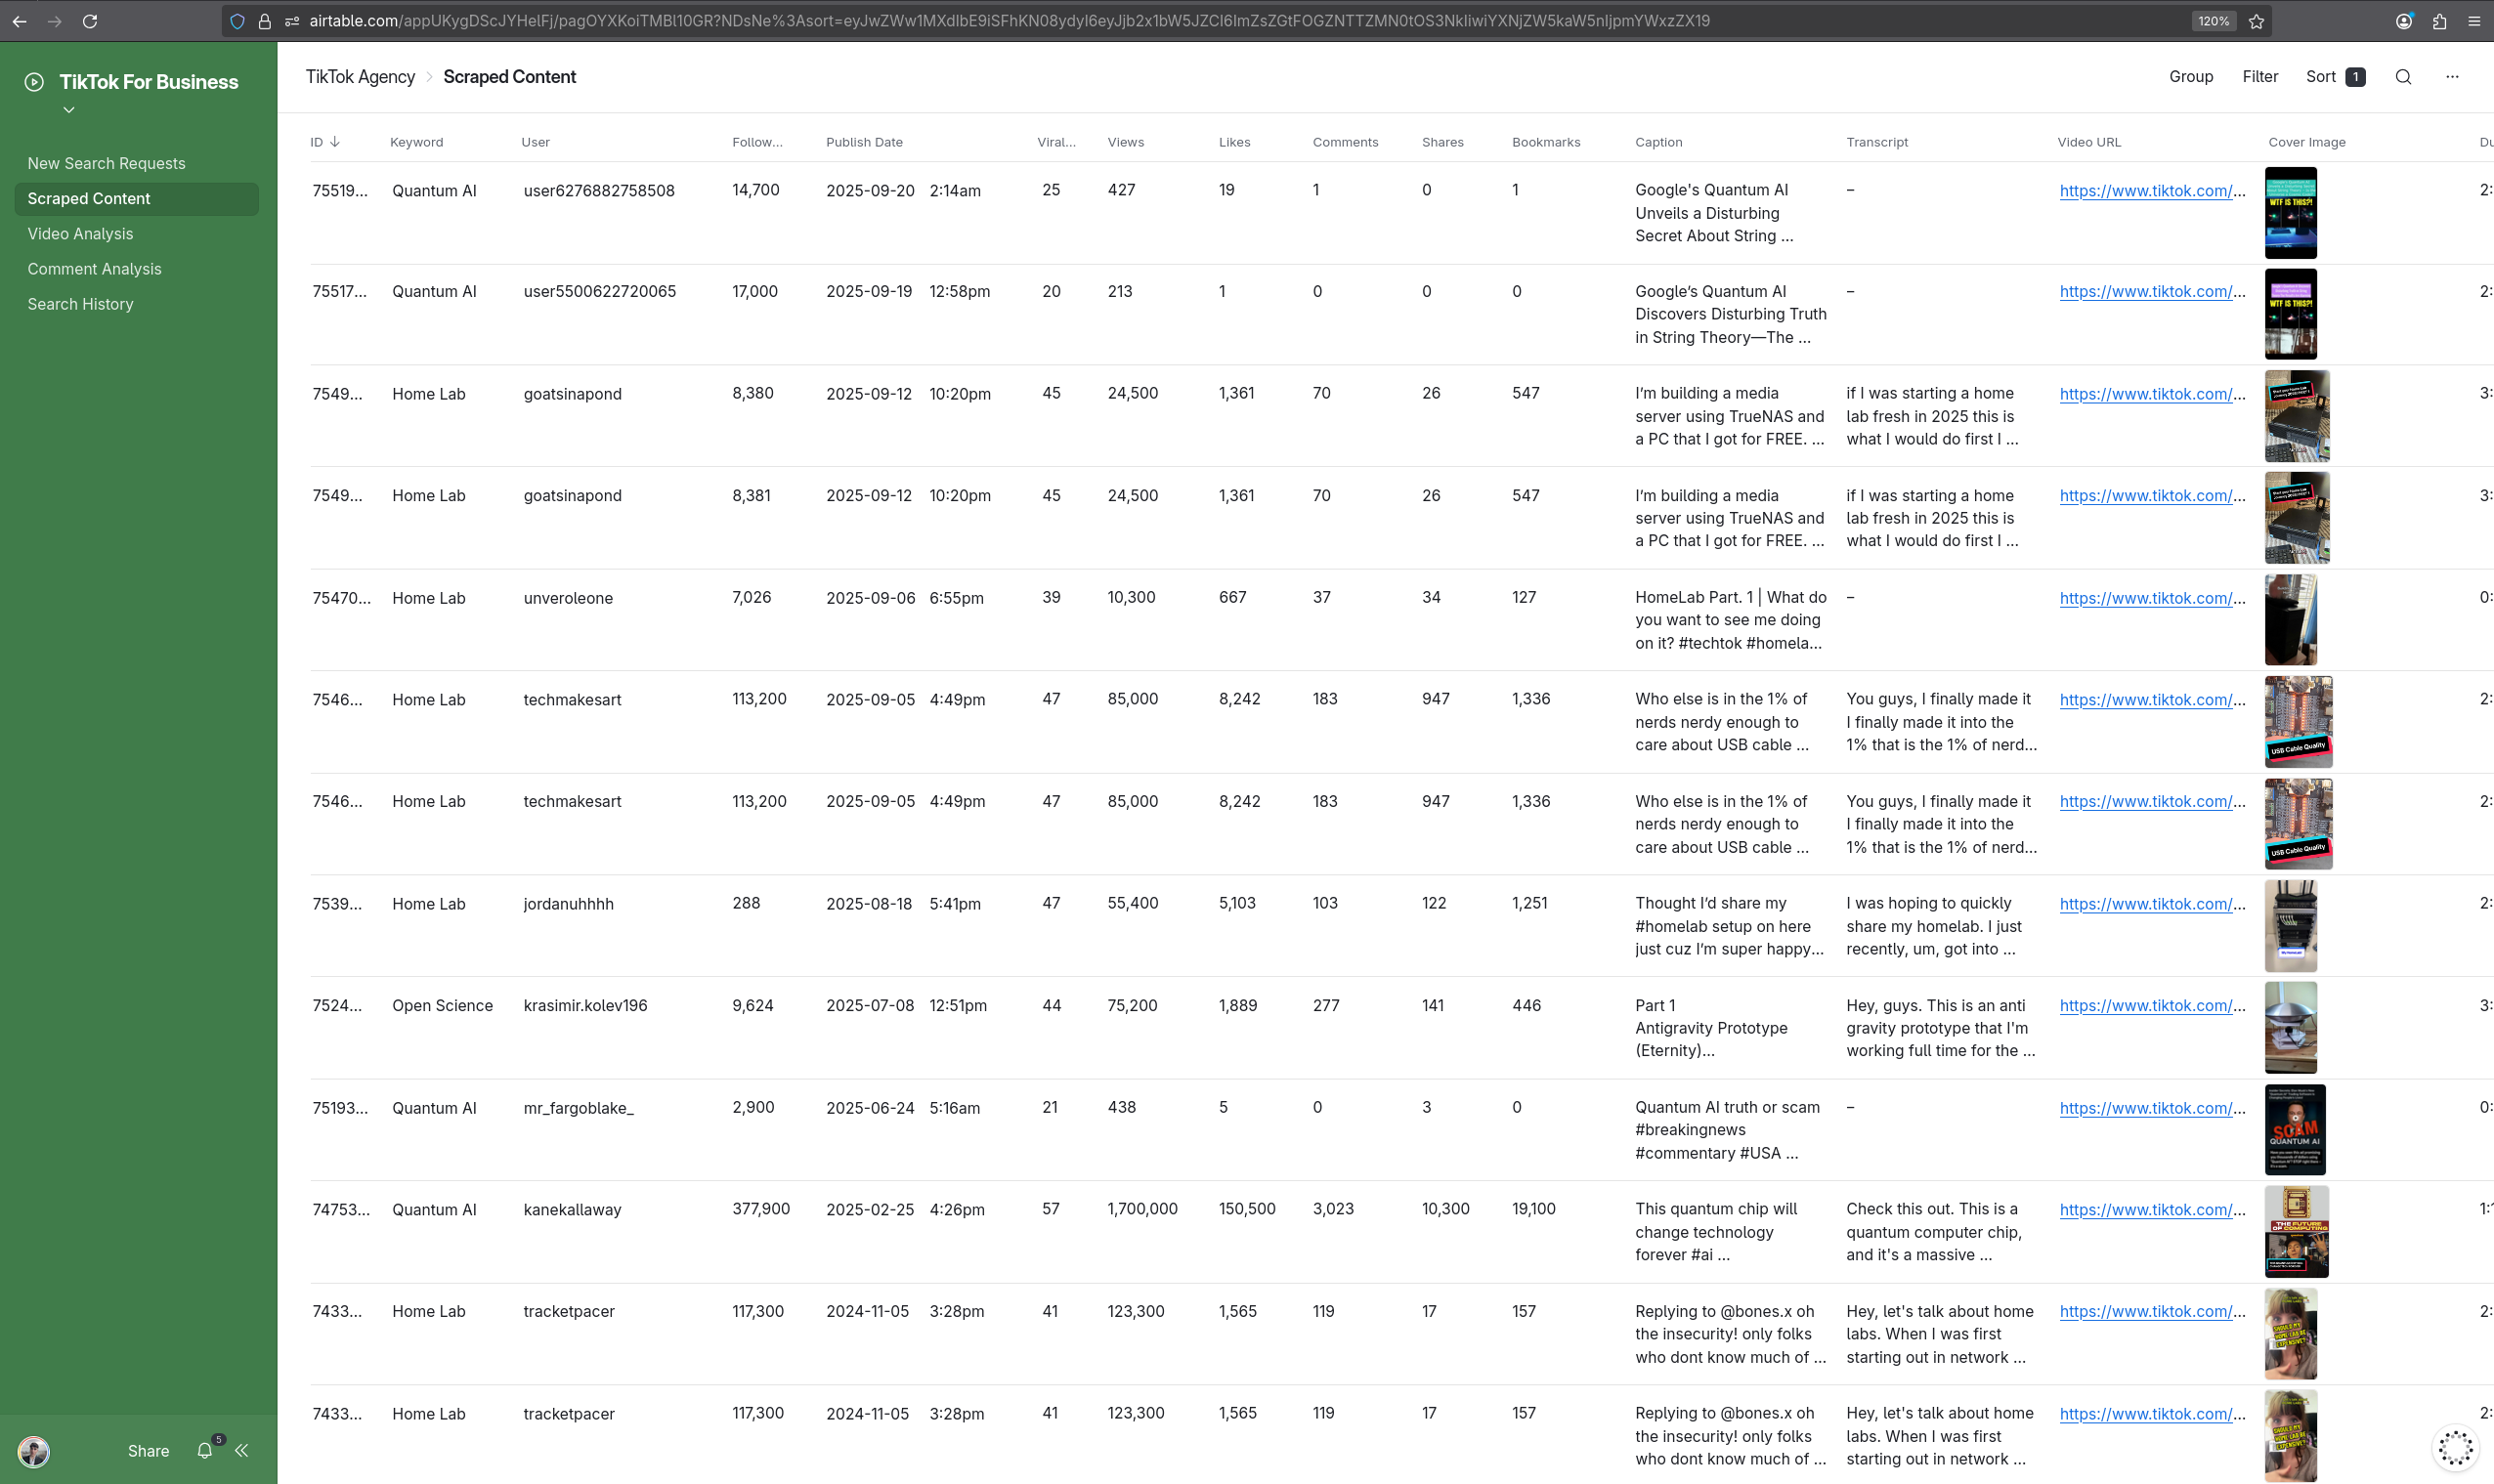
Task: Switch to the Video Analysis view
Action: (x=80, y=233)
